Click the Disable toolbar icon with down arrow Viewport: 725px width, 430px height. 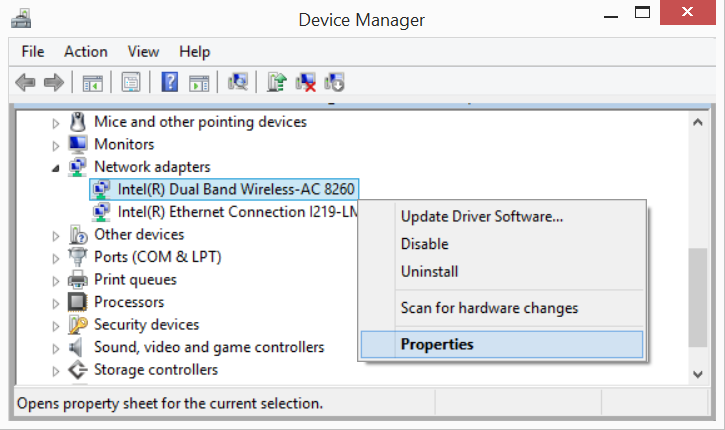click(x=334, y=83)
